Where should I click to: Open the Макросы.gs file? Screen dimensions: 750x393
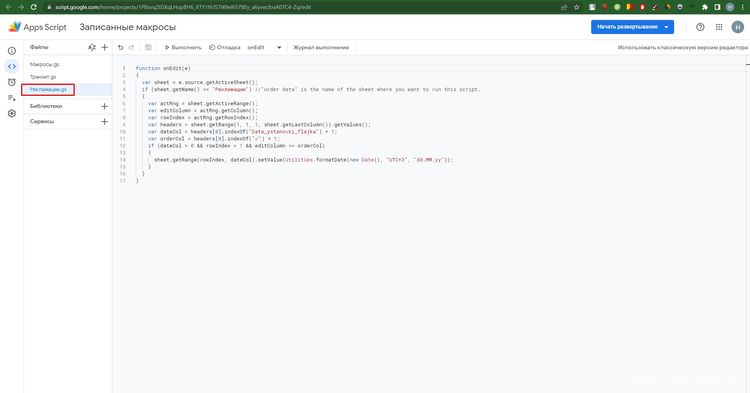click(44, 64)
